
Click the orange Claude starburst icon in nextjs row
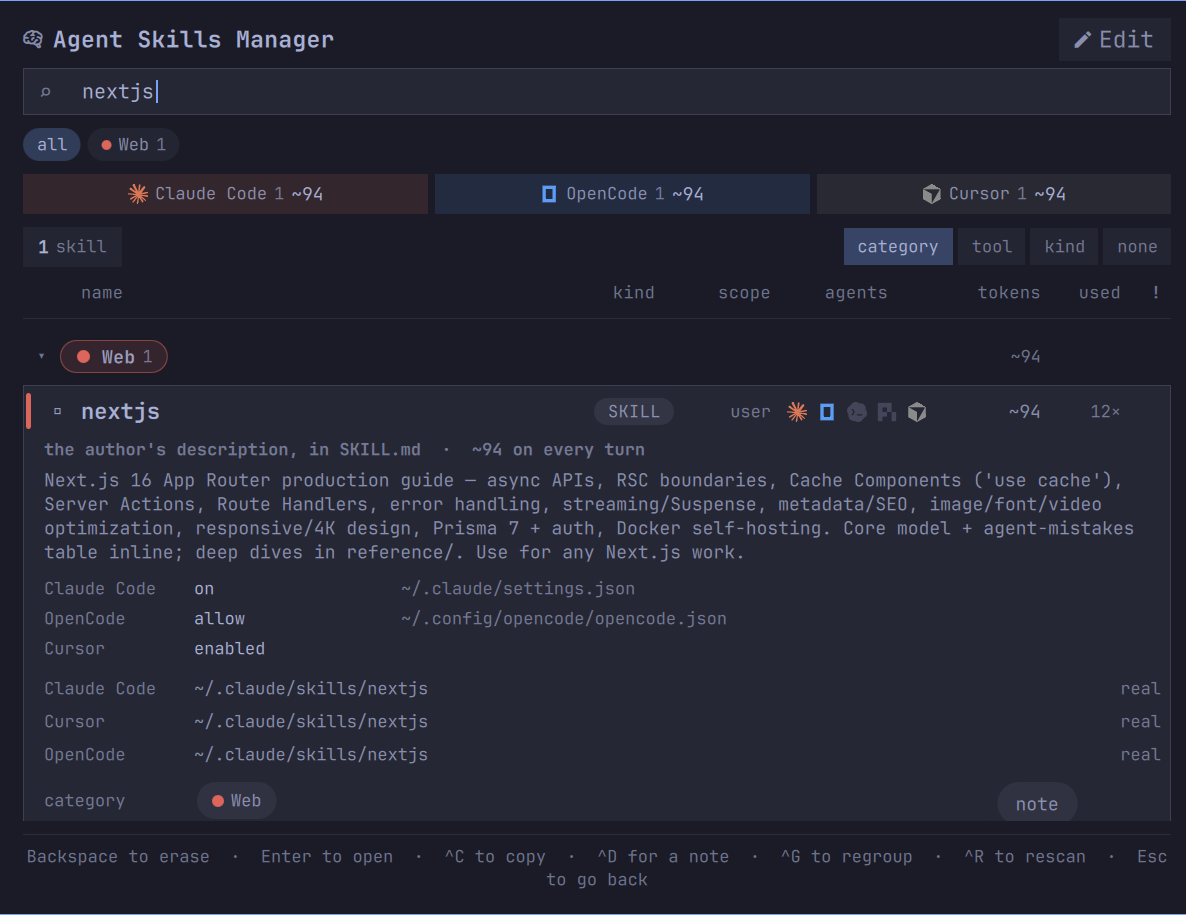[796, 412]
